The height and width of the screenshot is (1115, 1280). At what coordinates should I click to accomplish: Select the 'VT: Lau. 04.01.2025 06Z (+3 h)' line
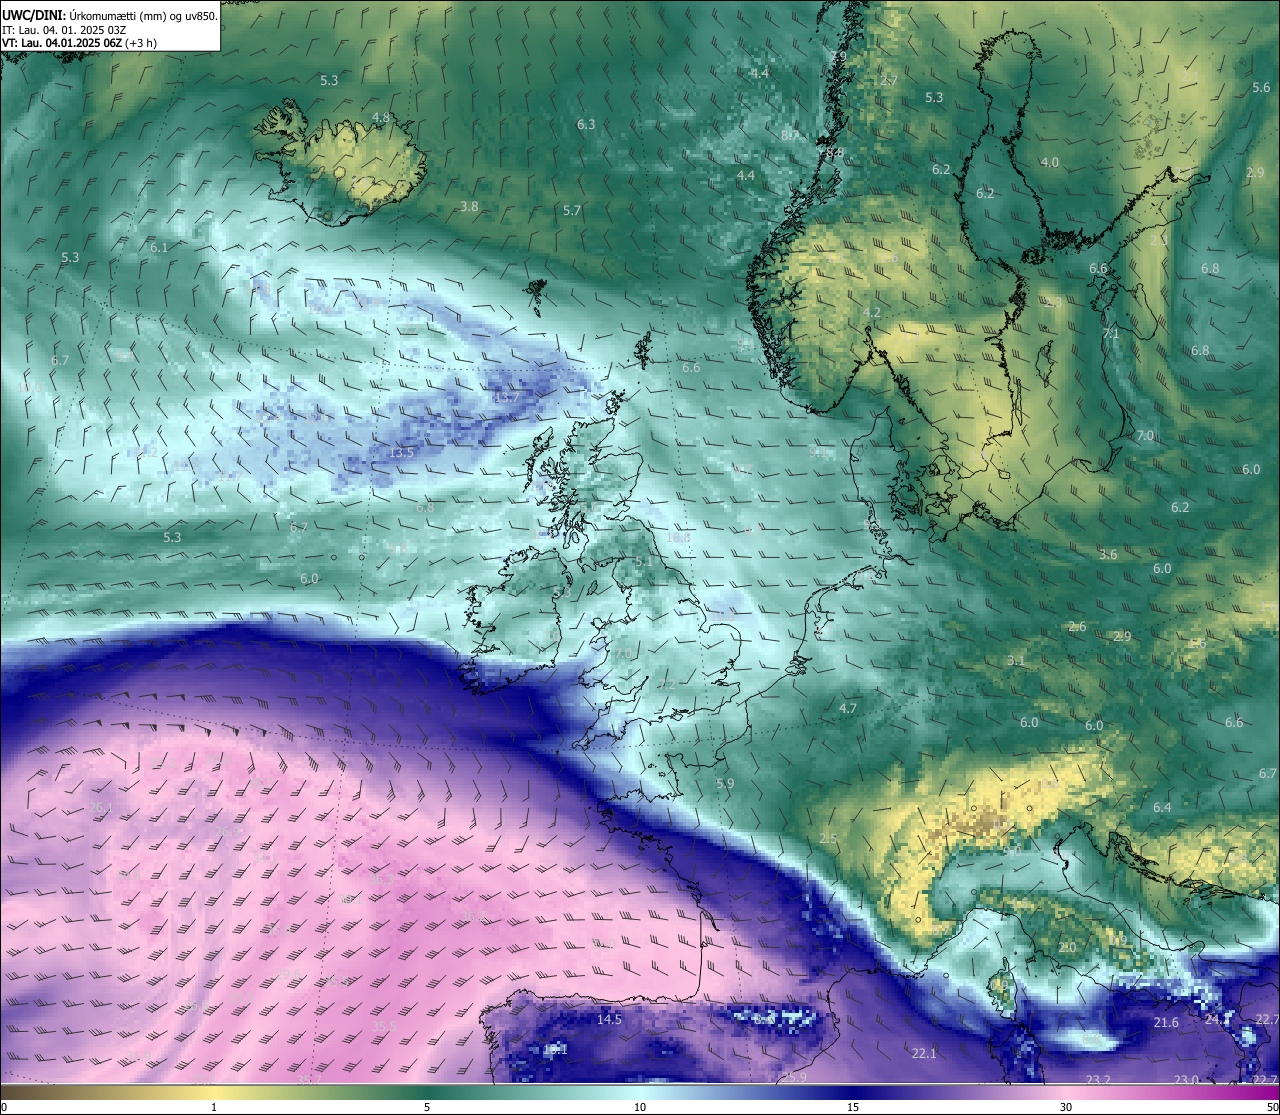pos(79,43)
